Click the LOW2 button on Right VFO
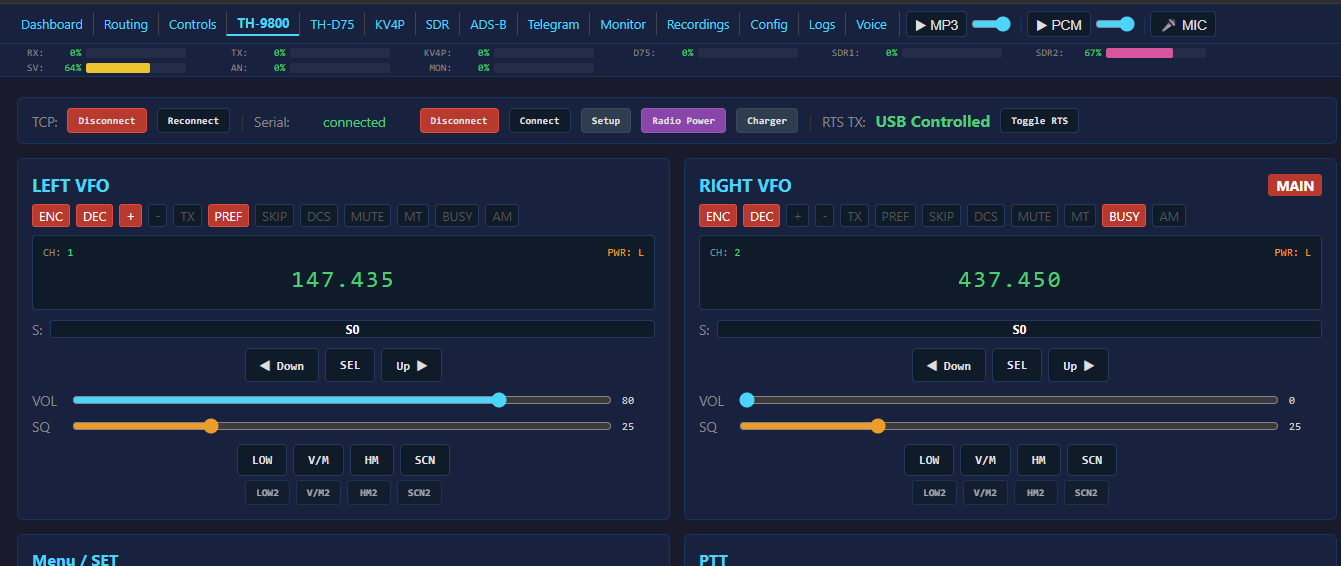This screenshot has width=1341, height=566. pos(934,492)
